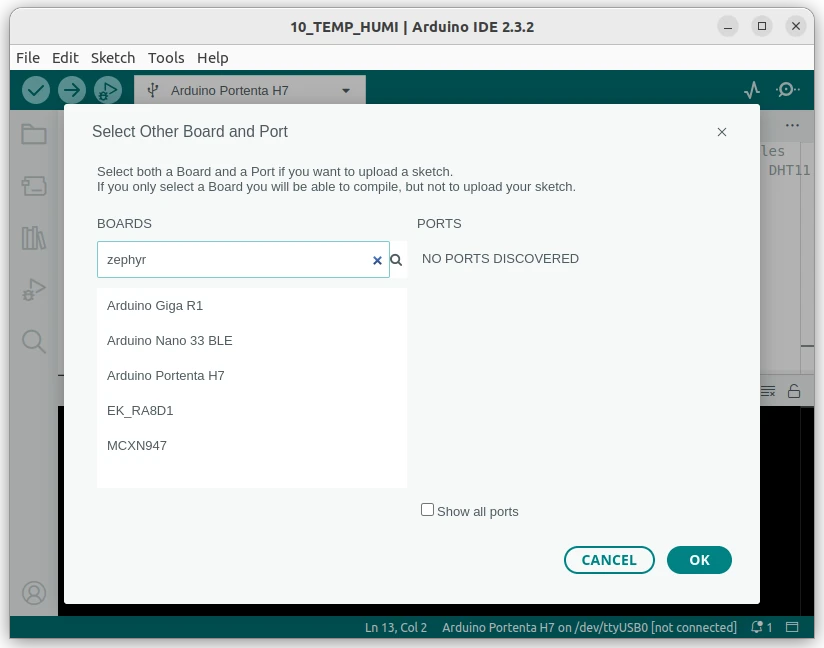This screenshot has height=648, width=824.
Task: Toggle bottom panel icon in status bar
Action: coord(792,627)
